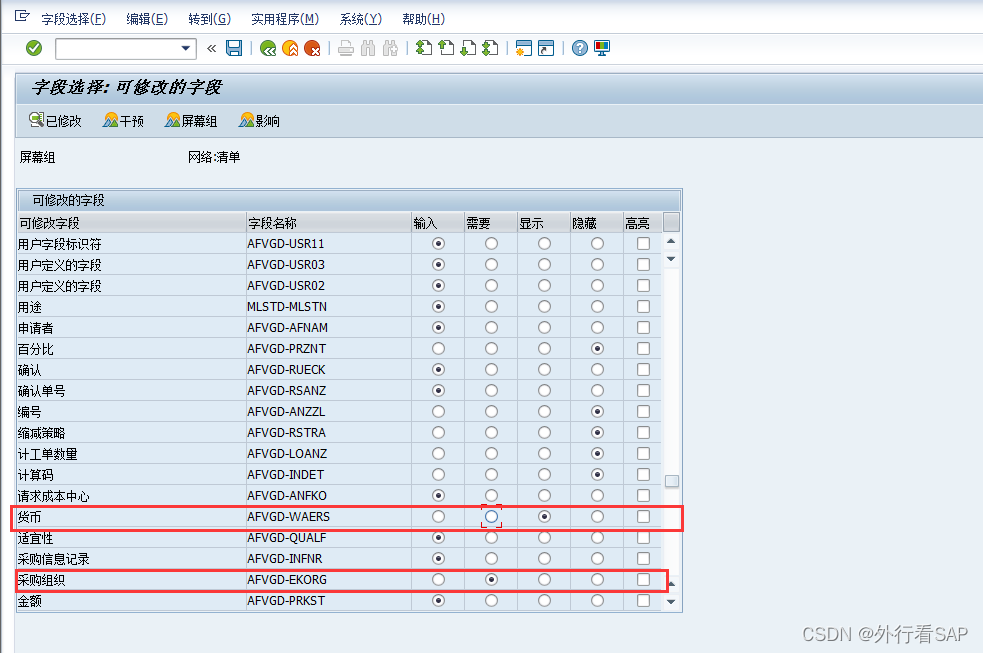Select 输入 radio for AFVGD-EKORG
This screenshot has height=653, width=983.
[438, 580]
